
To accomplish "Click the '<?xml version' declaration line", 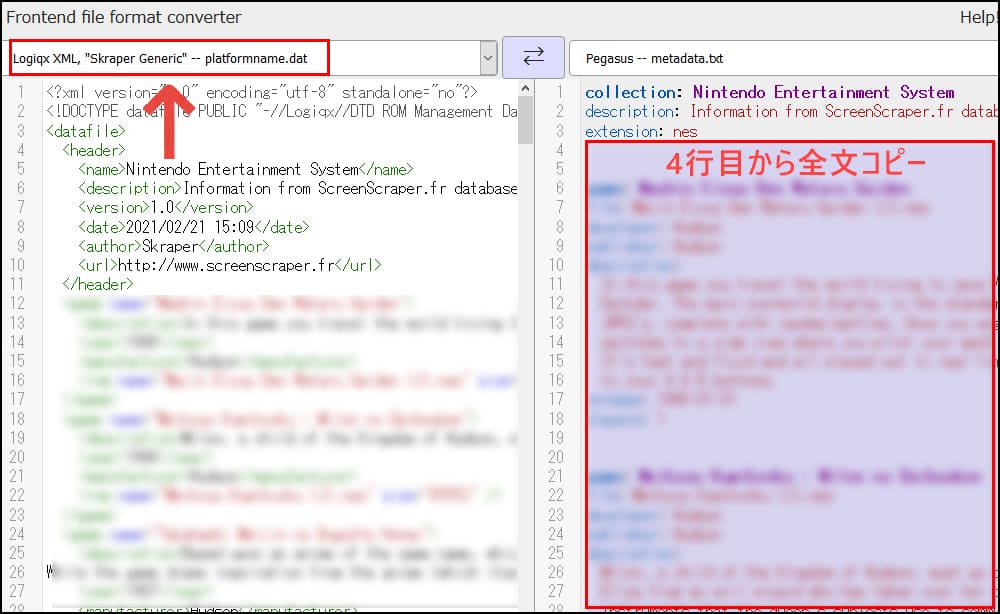I will 261,92.
